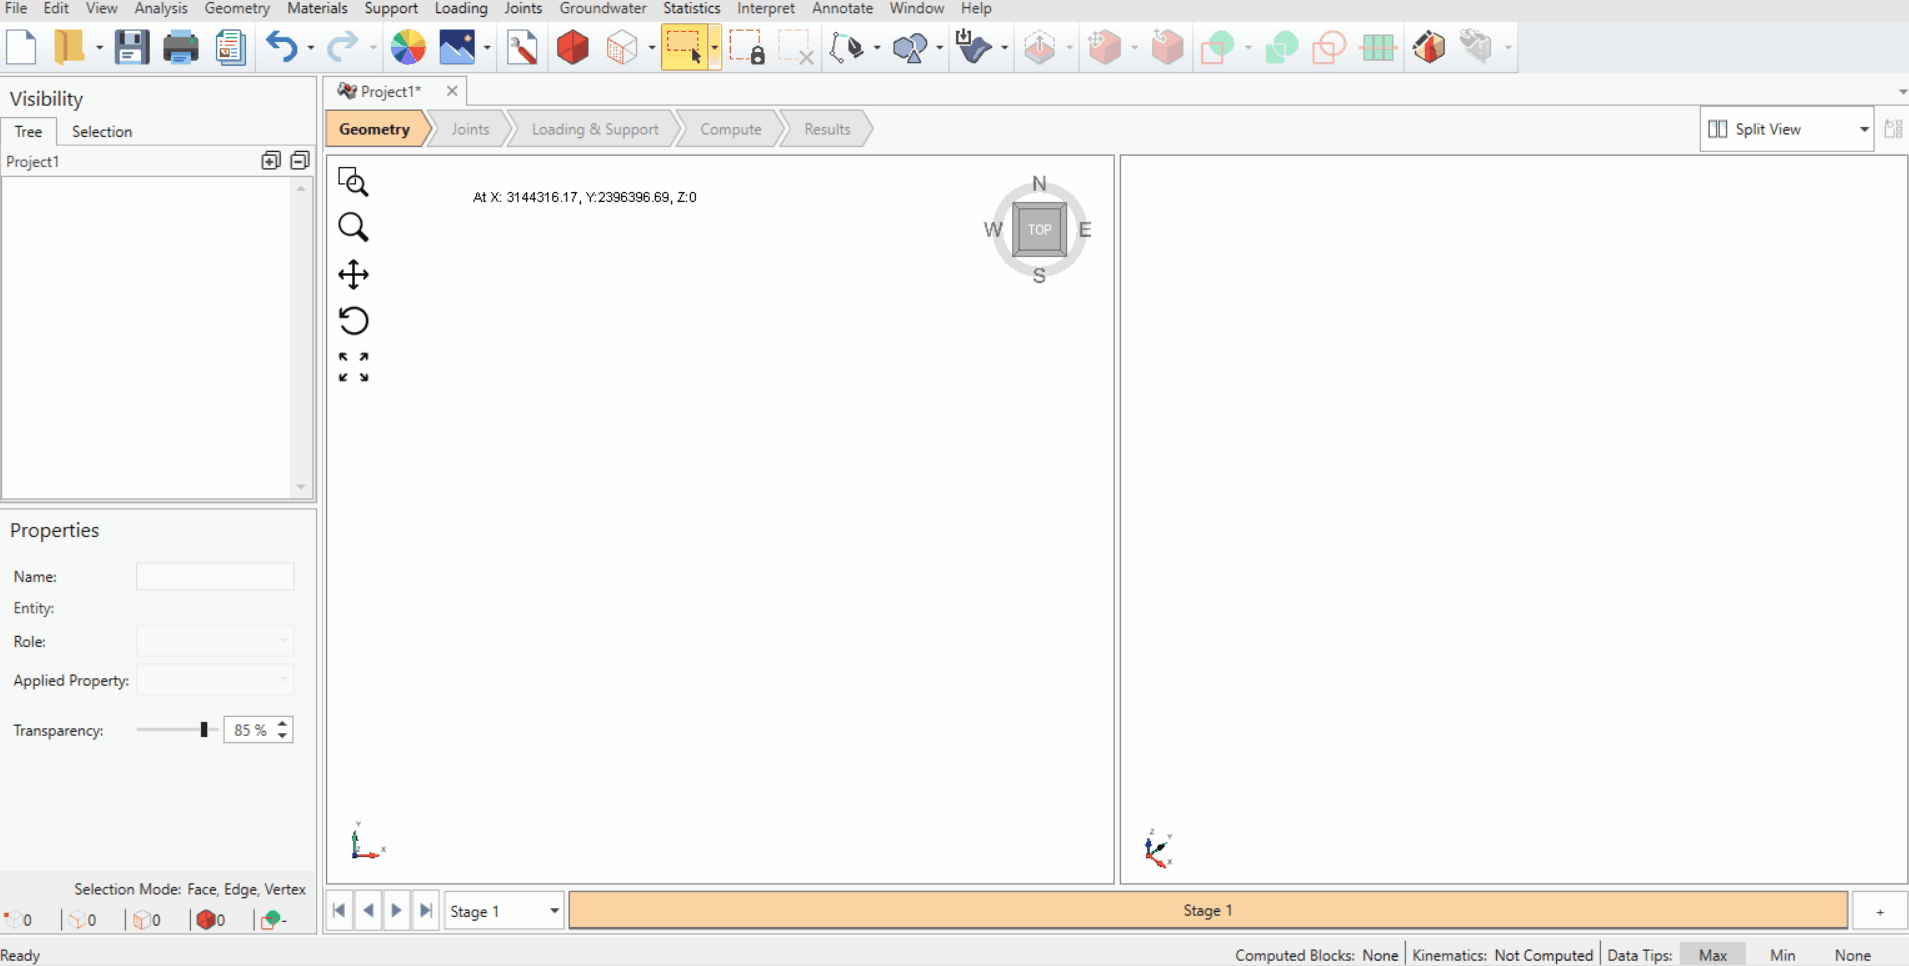
Task: Go to the Joints workflow step
Action: [x=469, y=129]
